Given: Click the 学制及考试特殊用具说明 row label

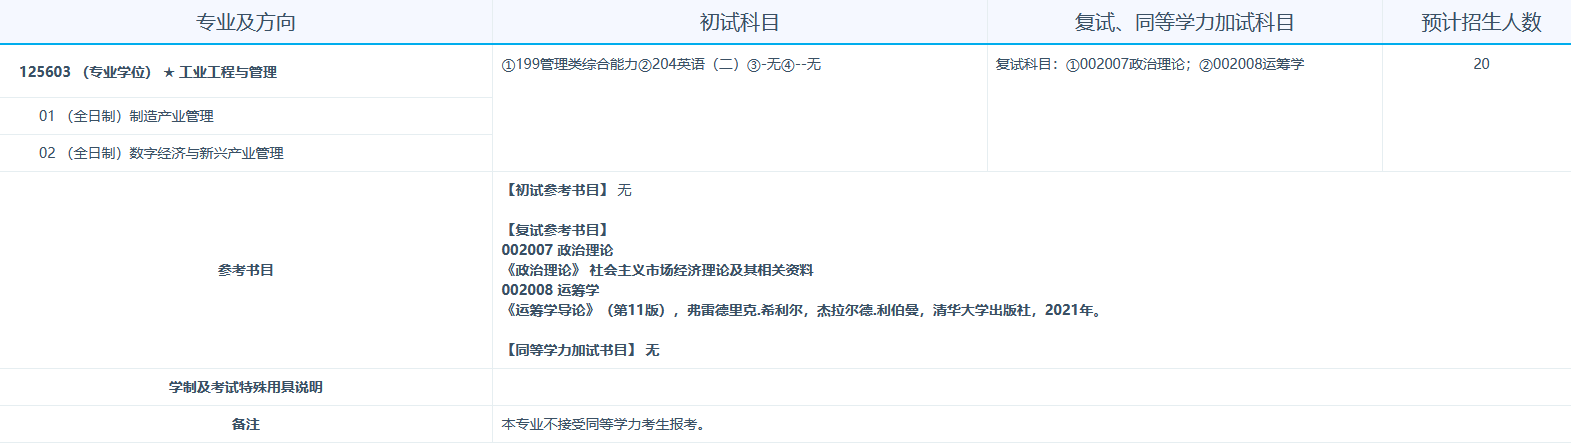Looking at the screenshot, I should click(245, 387).
